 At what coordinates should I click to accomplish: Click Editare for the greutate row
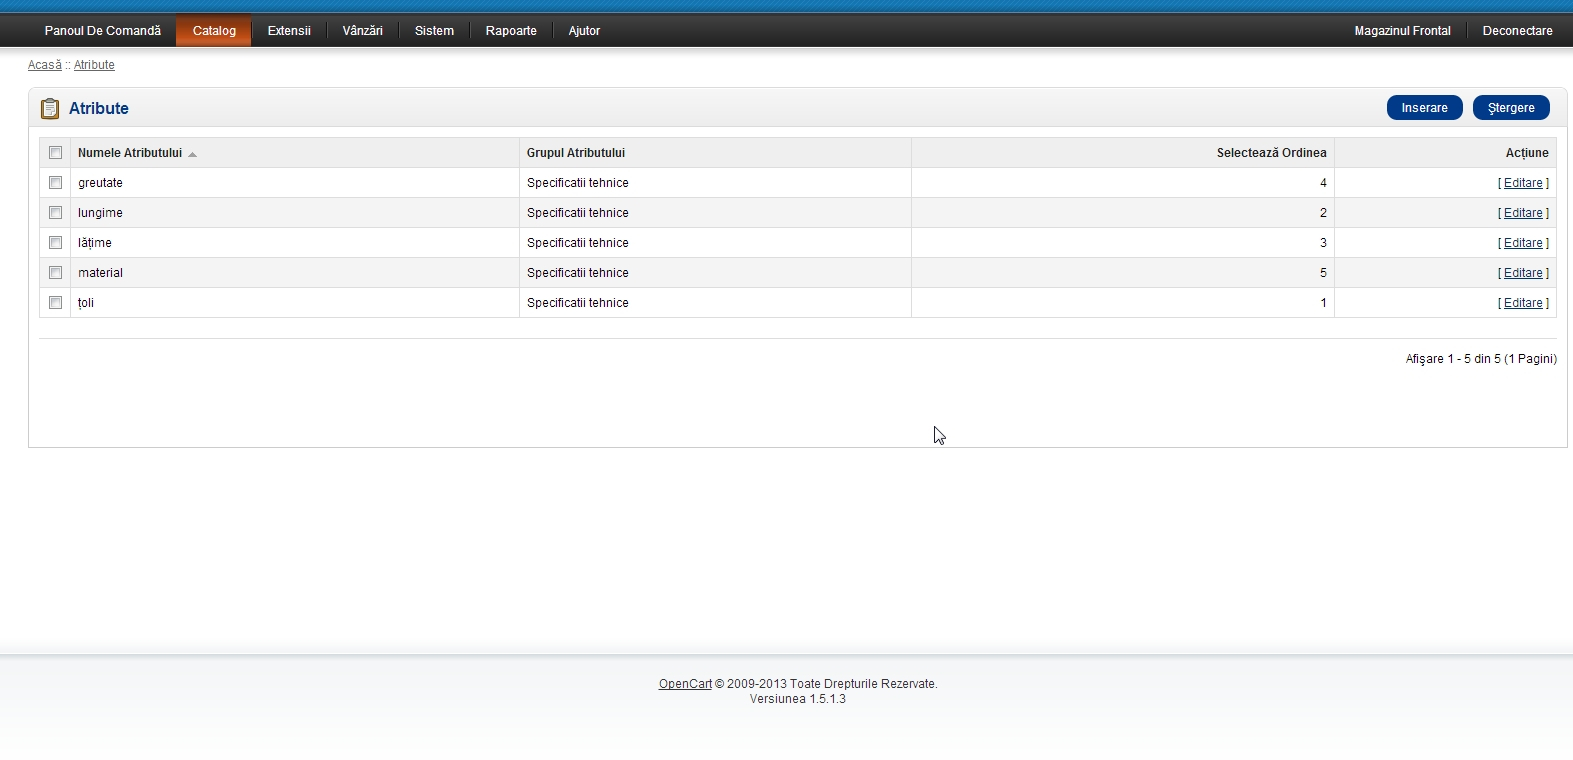[x=1523, y=183]
